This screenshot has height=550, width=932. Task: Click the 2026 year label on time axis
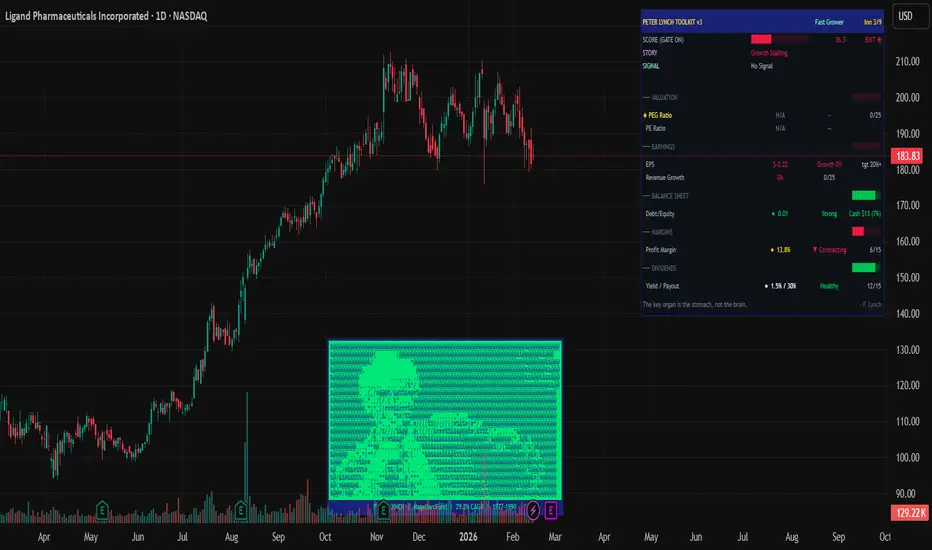point(468,537)
